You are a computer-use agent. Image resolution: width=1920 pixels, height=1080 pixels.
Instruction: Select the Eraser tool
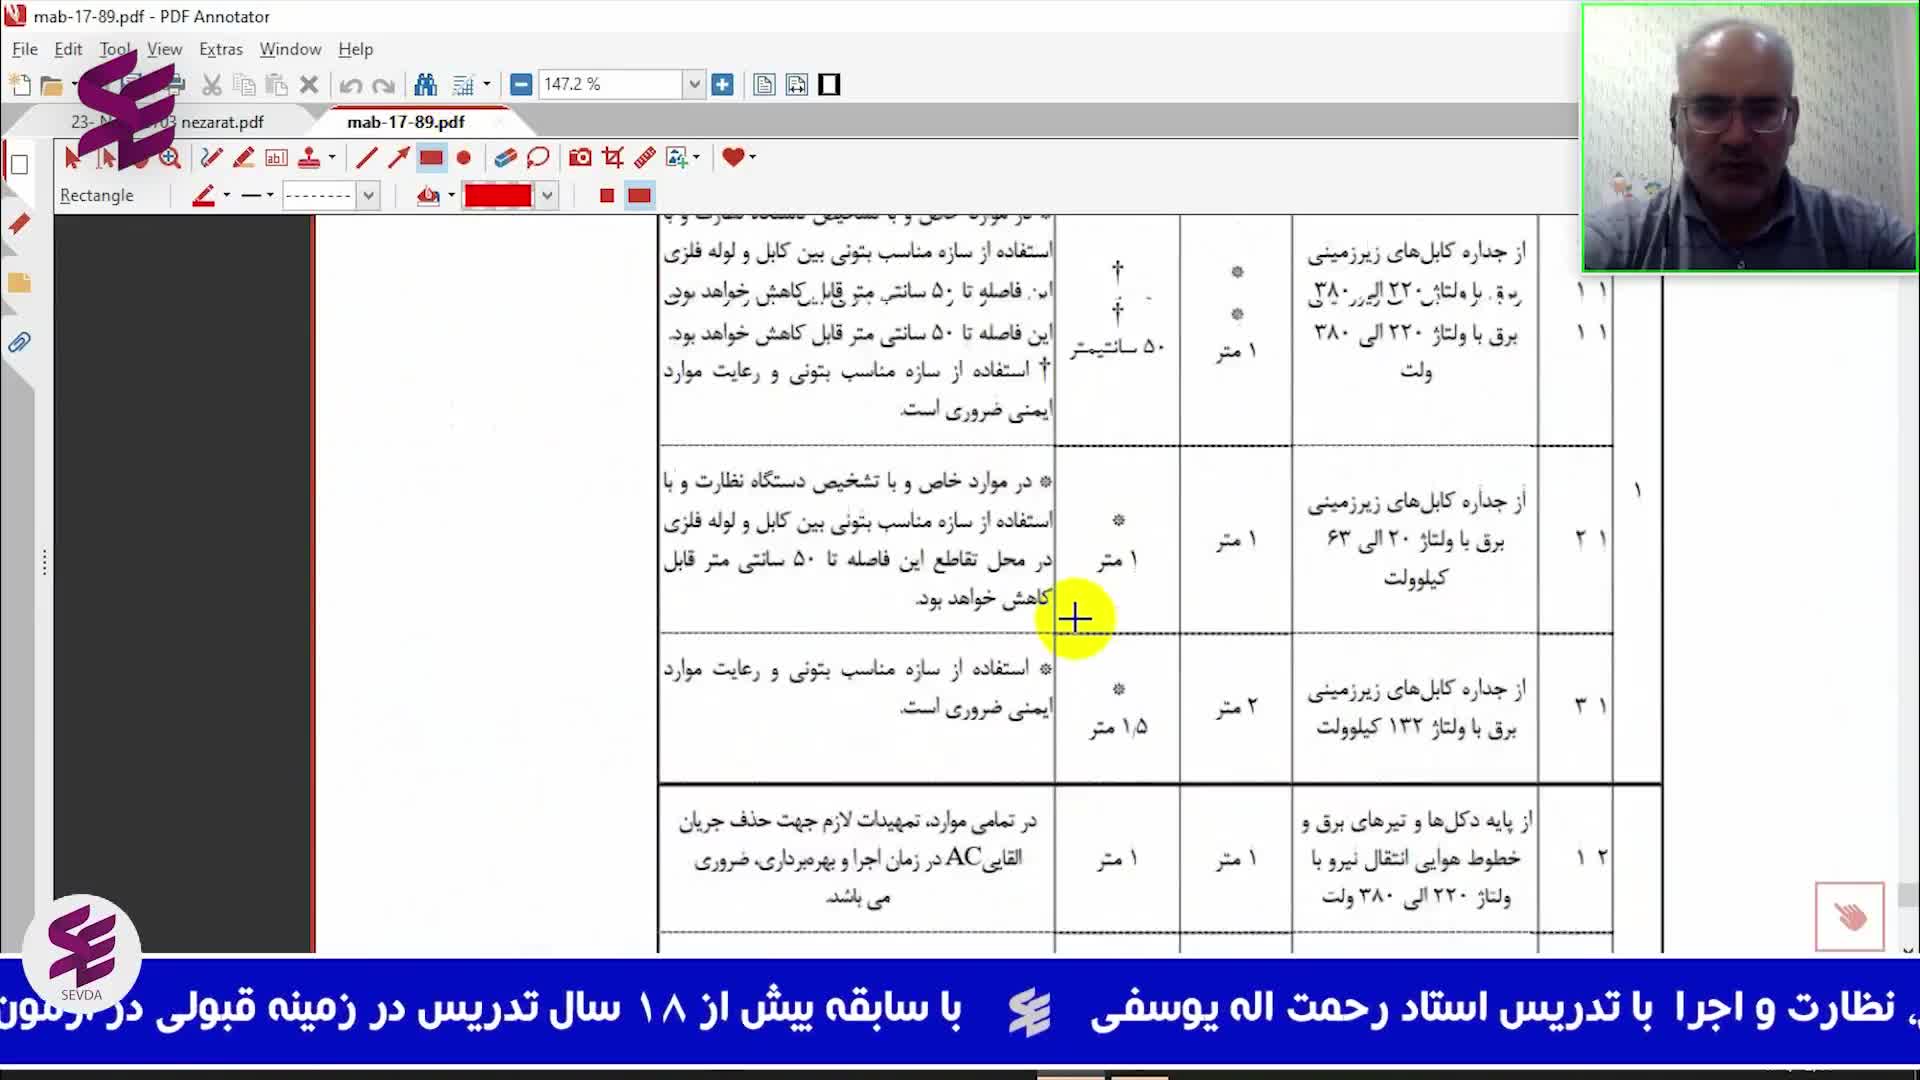pos(505,157)
